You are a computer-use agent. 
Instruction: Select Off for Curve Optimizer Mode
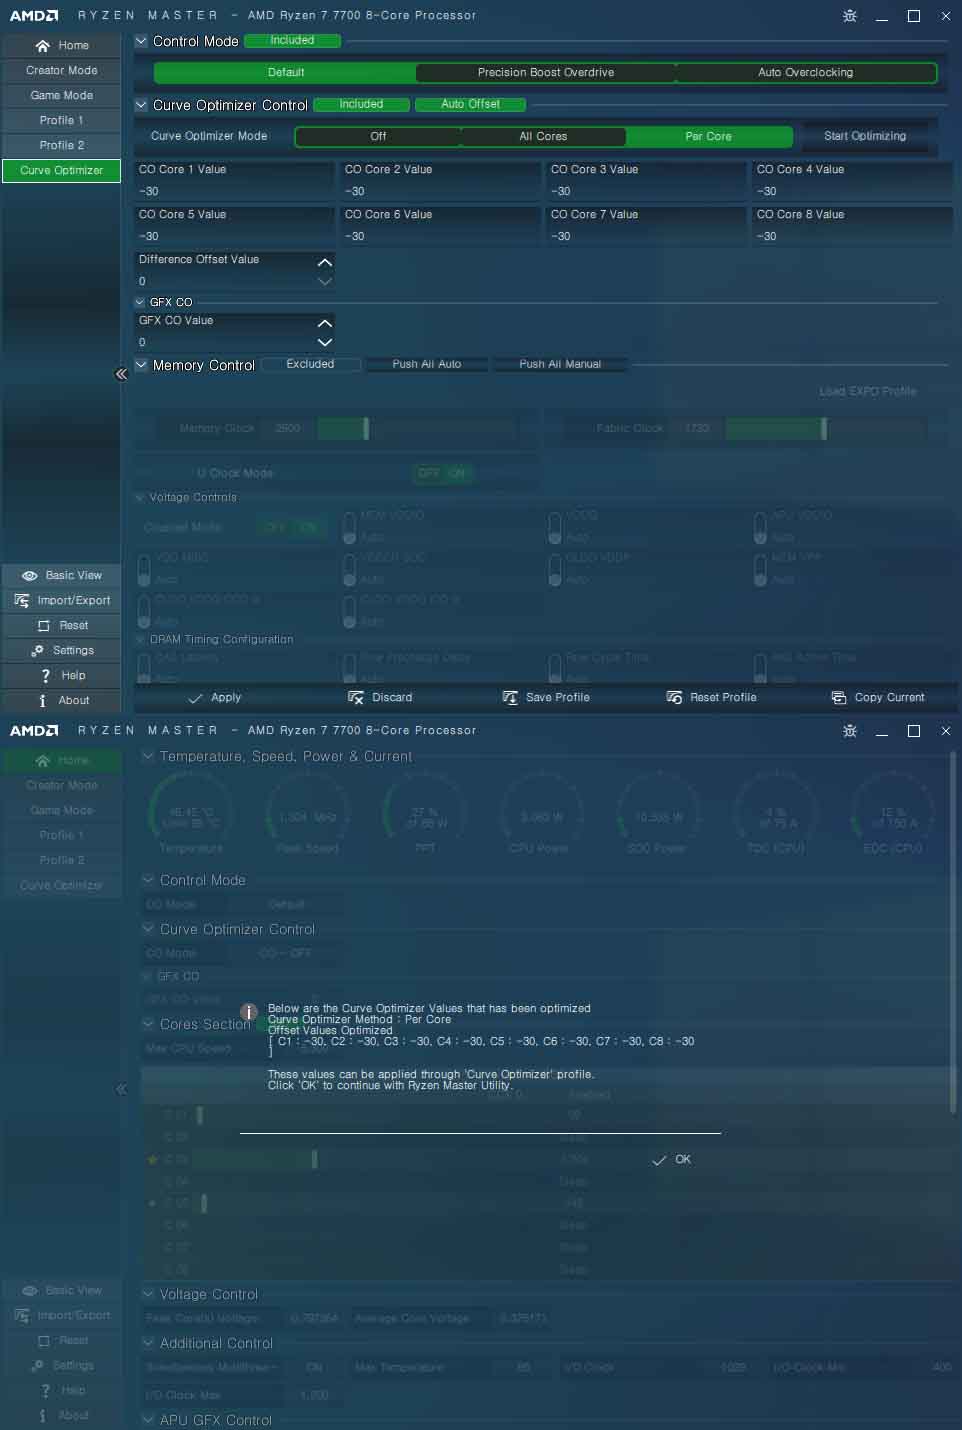(x=378, y=137)
